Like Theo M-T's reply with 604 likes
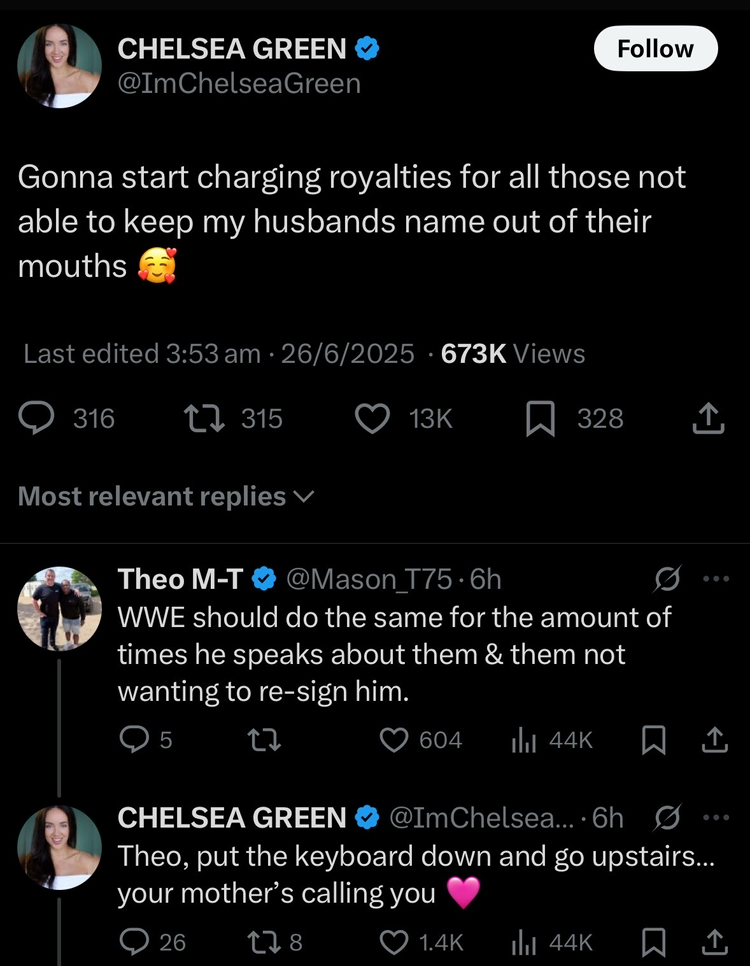The width and height of the screenshot is (750, 966). click(397, 740)
